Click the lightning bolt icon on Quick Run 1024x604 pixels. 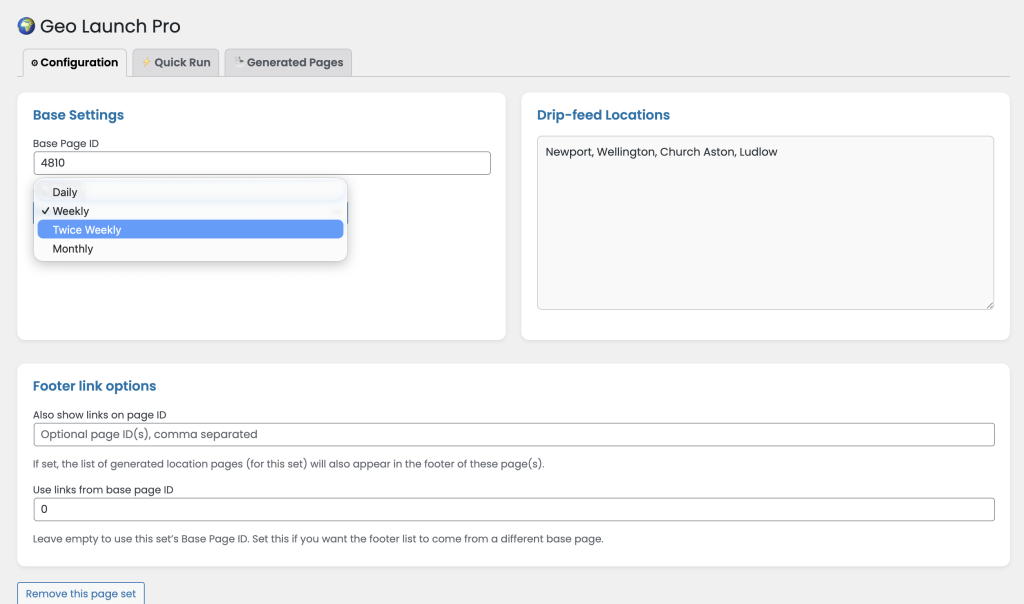146,62
